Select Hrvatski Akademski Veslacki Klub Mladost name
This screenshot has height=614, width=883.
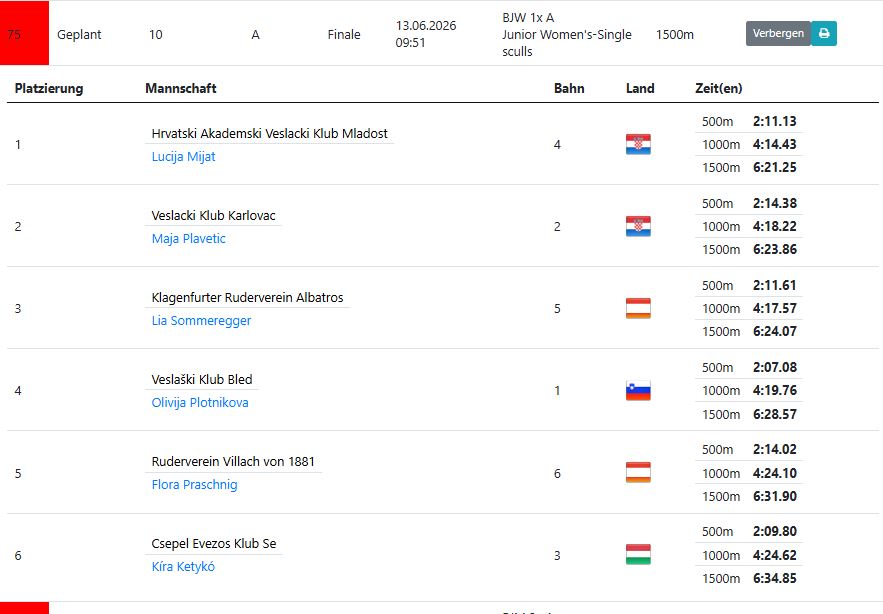pyautogui.click(x=269, y=134)
